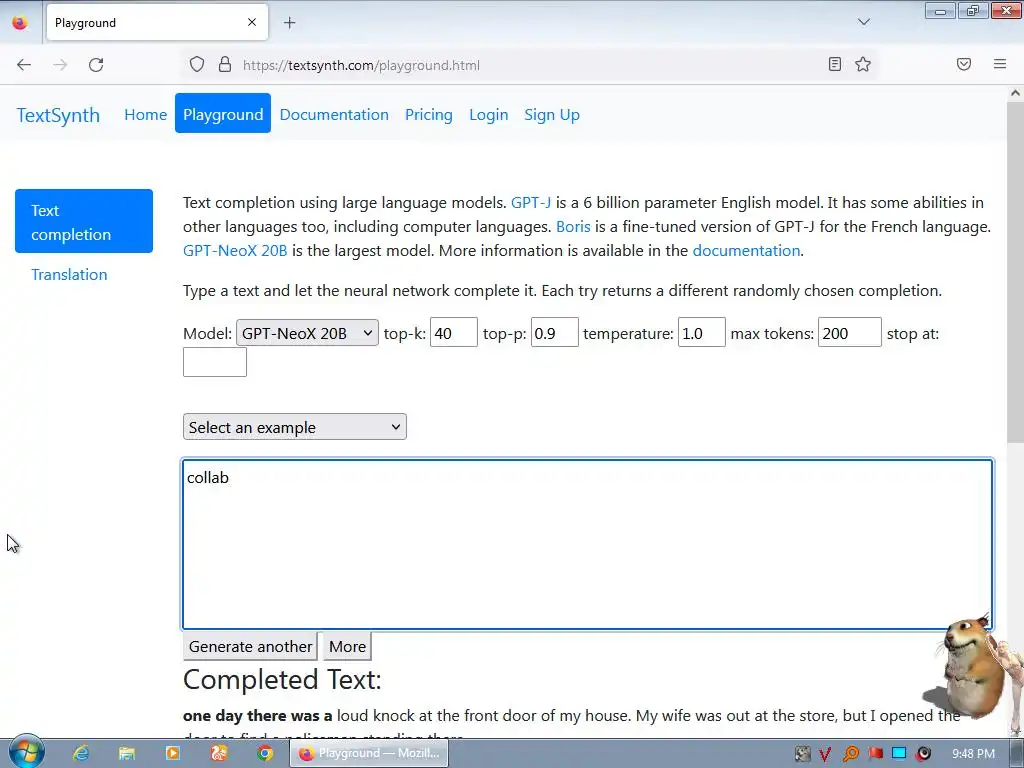Open the Home nav item

(146, 114)
